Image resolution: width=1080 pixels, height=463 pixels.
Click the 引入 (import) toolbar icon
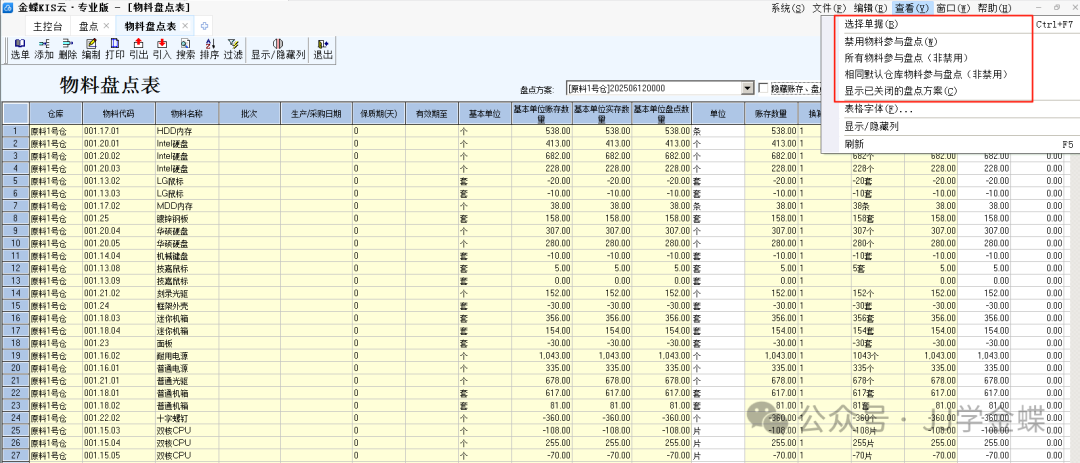click(x=162, y=49)
